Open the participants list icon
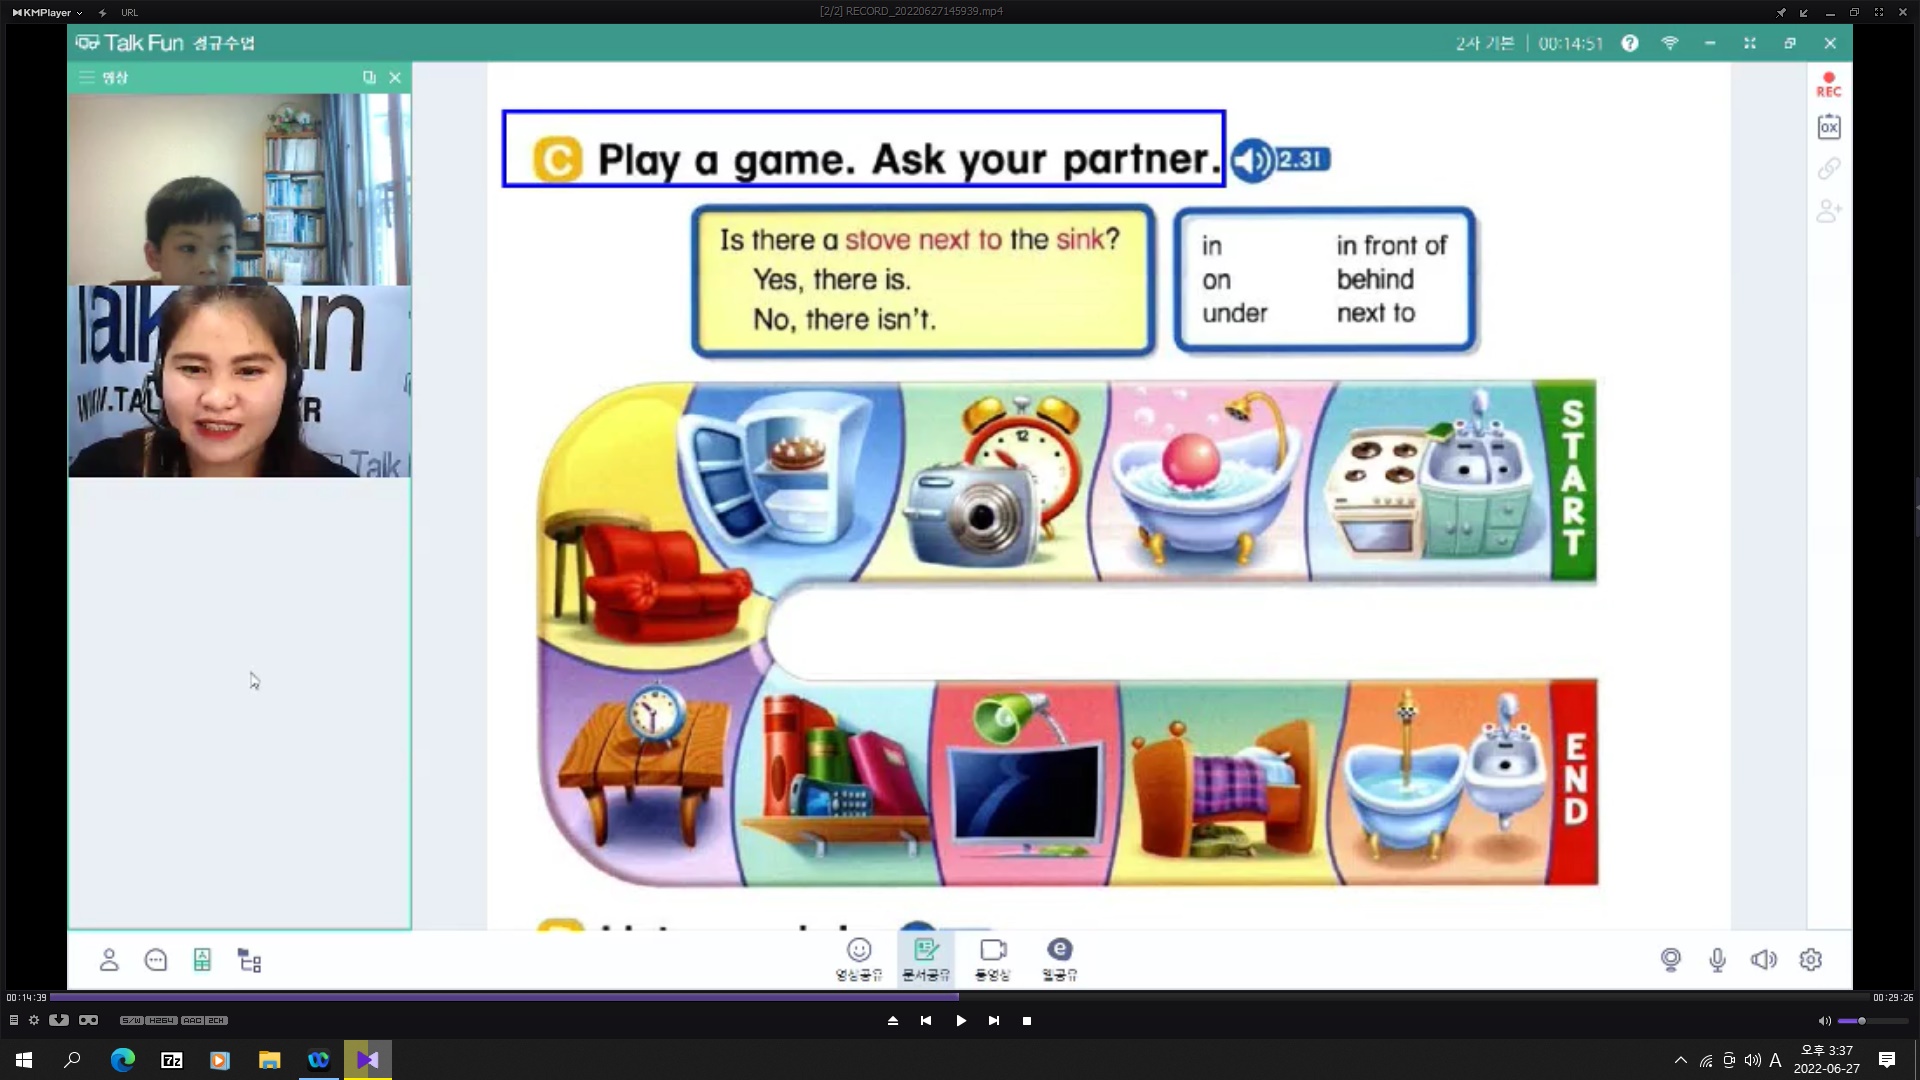The width and height of the screenshot is (1920, 1080). click(x=109, y=960)
